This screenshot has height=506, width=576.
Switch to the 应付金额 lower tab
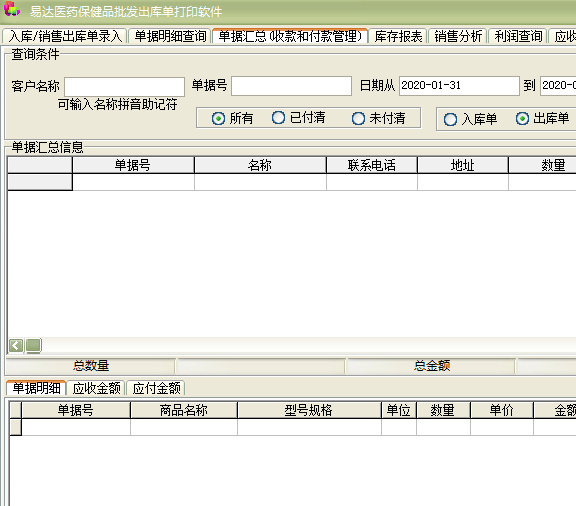pyautogui.click(x=156, y=388)
